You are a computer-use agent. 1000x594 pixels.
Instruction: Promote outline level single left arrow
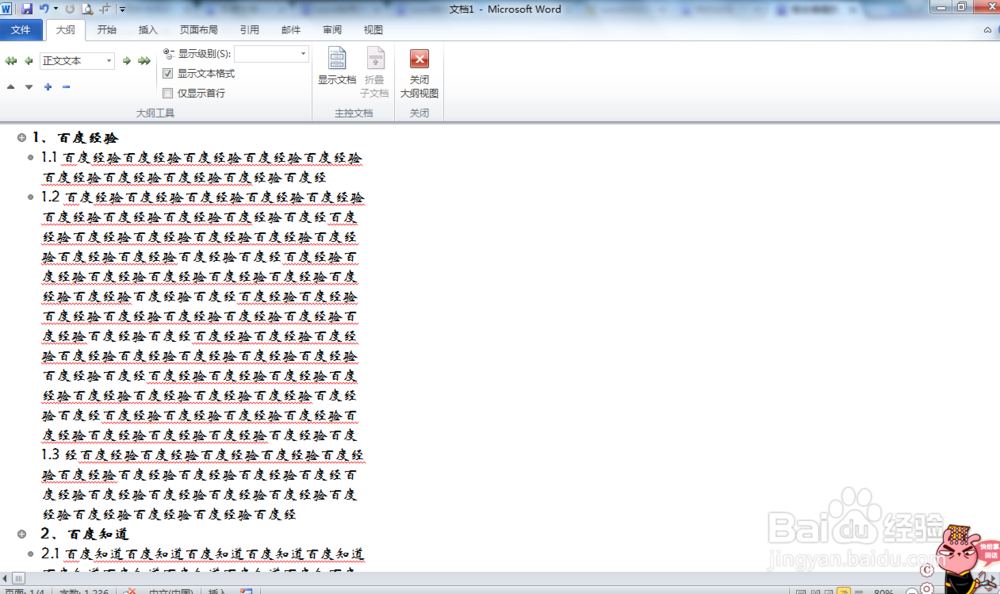tap(29, 61)
